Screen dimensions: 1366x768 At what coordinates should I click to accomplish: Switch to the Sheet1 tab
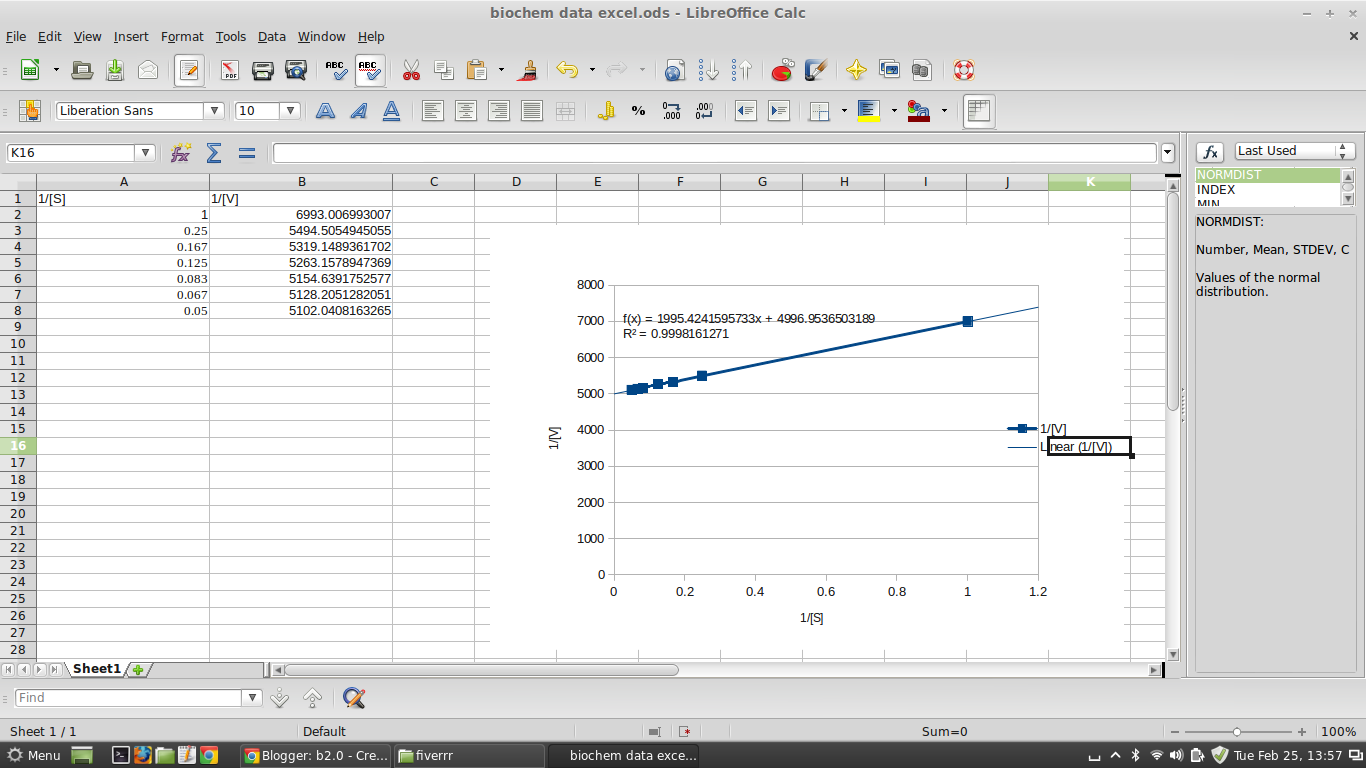click(x=95, y=668)
